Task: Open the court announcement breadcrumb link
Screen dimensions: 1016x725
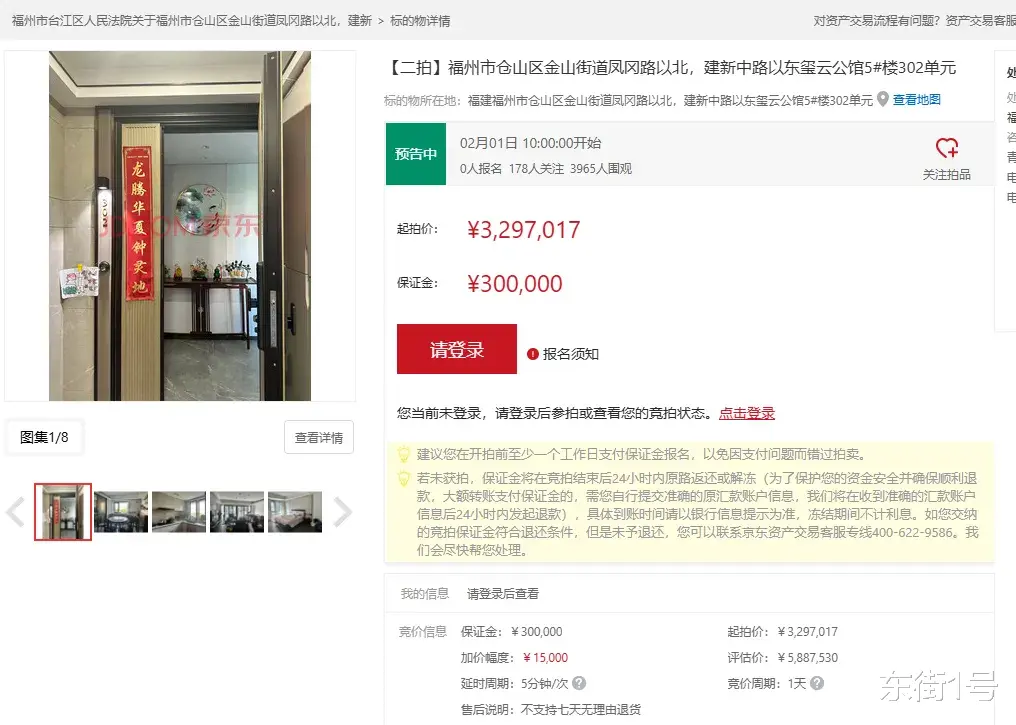Action: 192,21
